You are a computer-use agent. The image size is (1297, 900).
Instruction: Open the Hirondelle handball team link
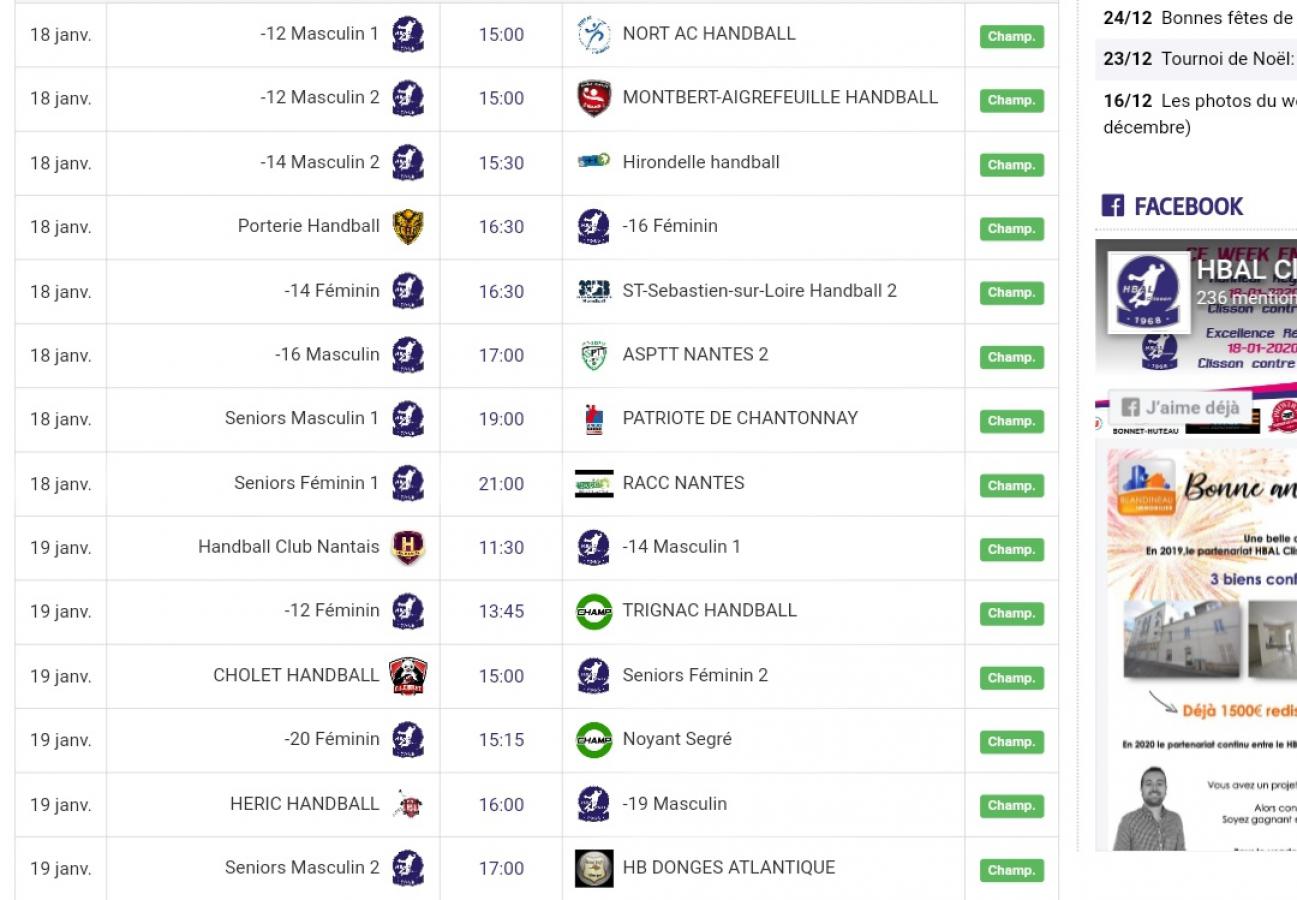pyautogui.click(x=701, y=162)
